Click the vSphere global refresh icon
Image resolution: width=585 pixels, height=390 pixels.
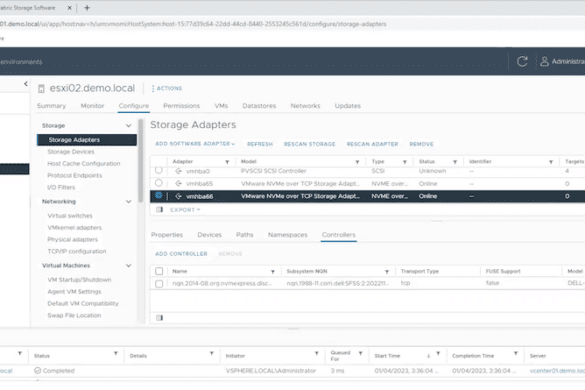tap(522, 61)
